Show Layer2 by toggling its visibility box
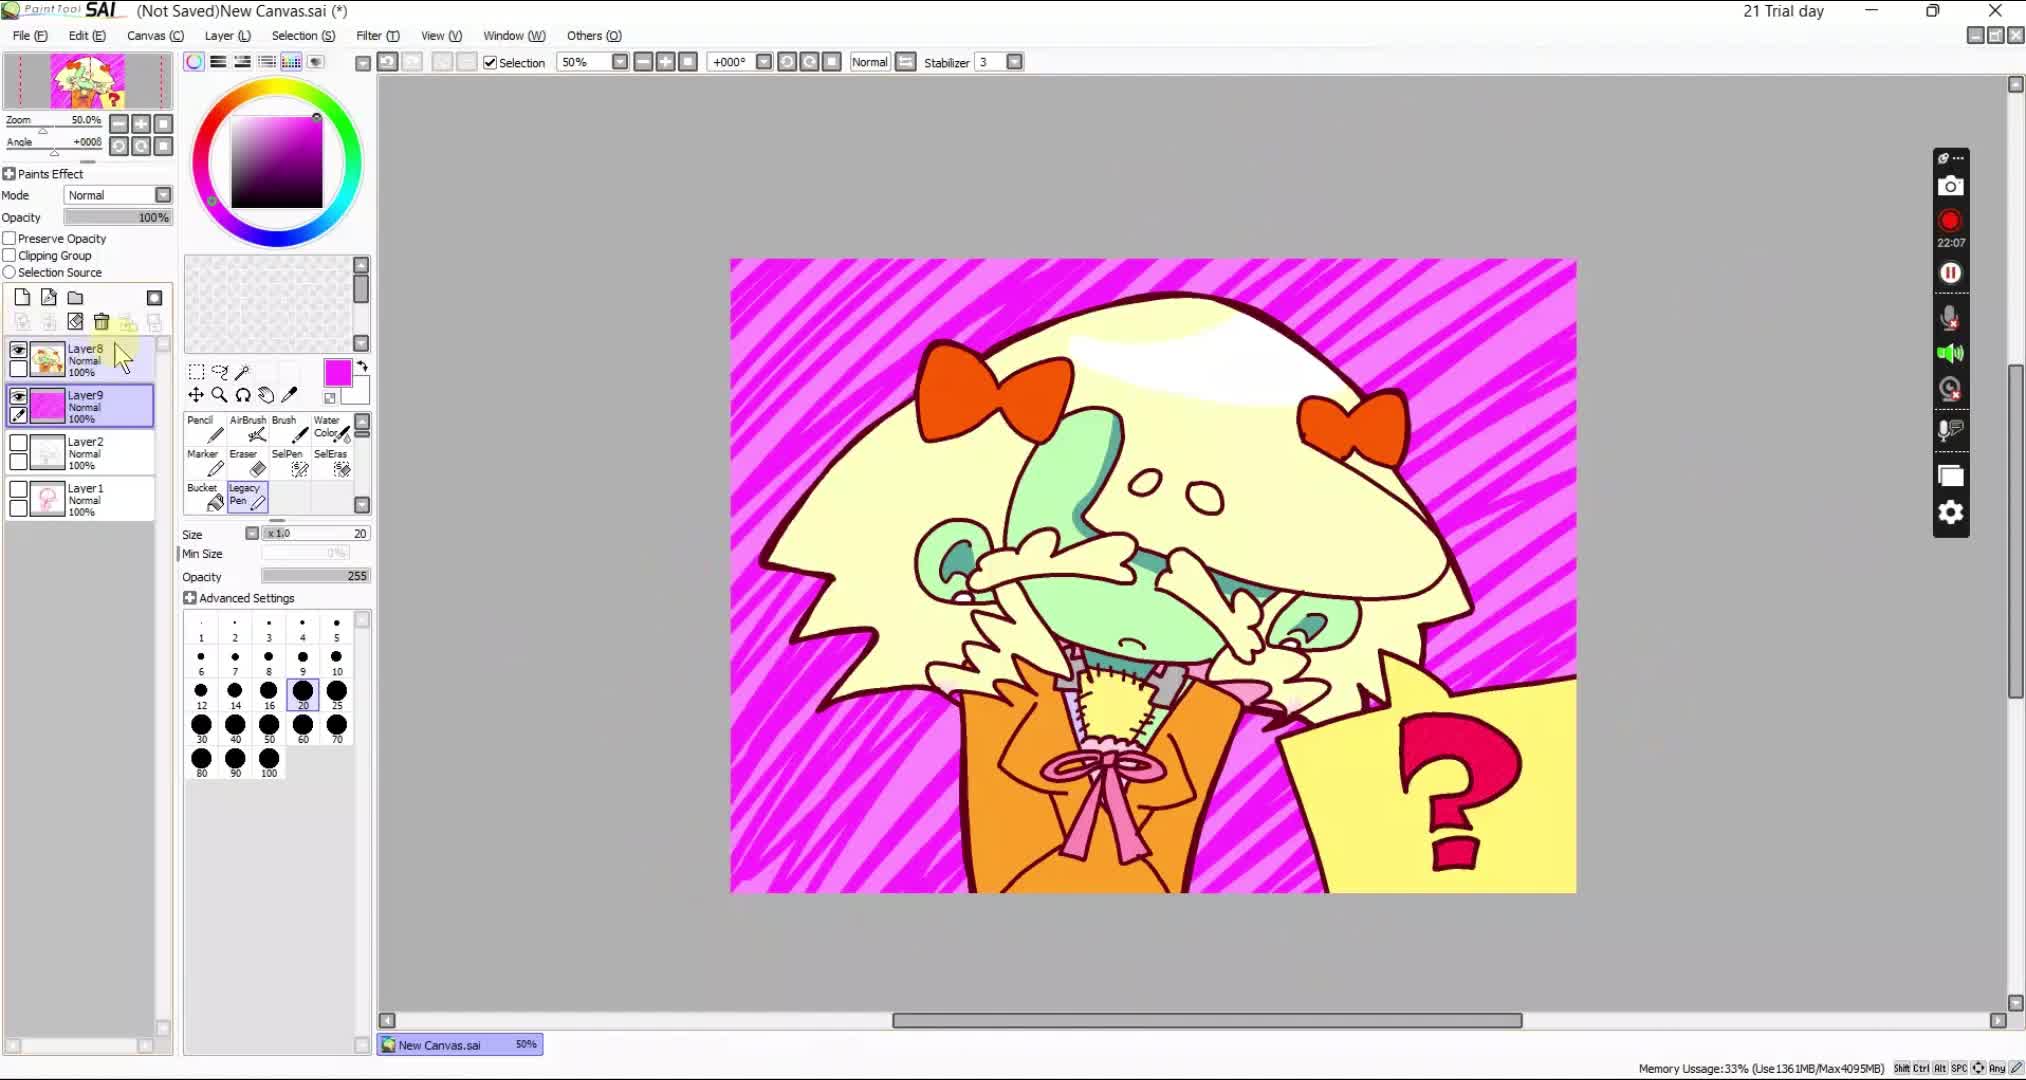The height and width of the screenshot is (1080, 2026). 18,442
